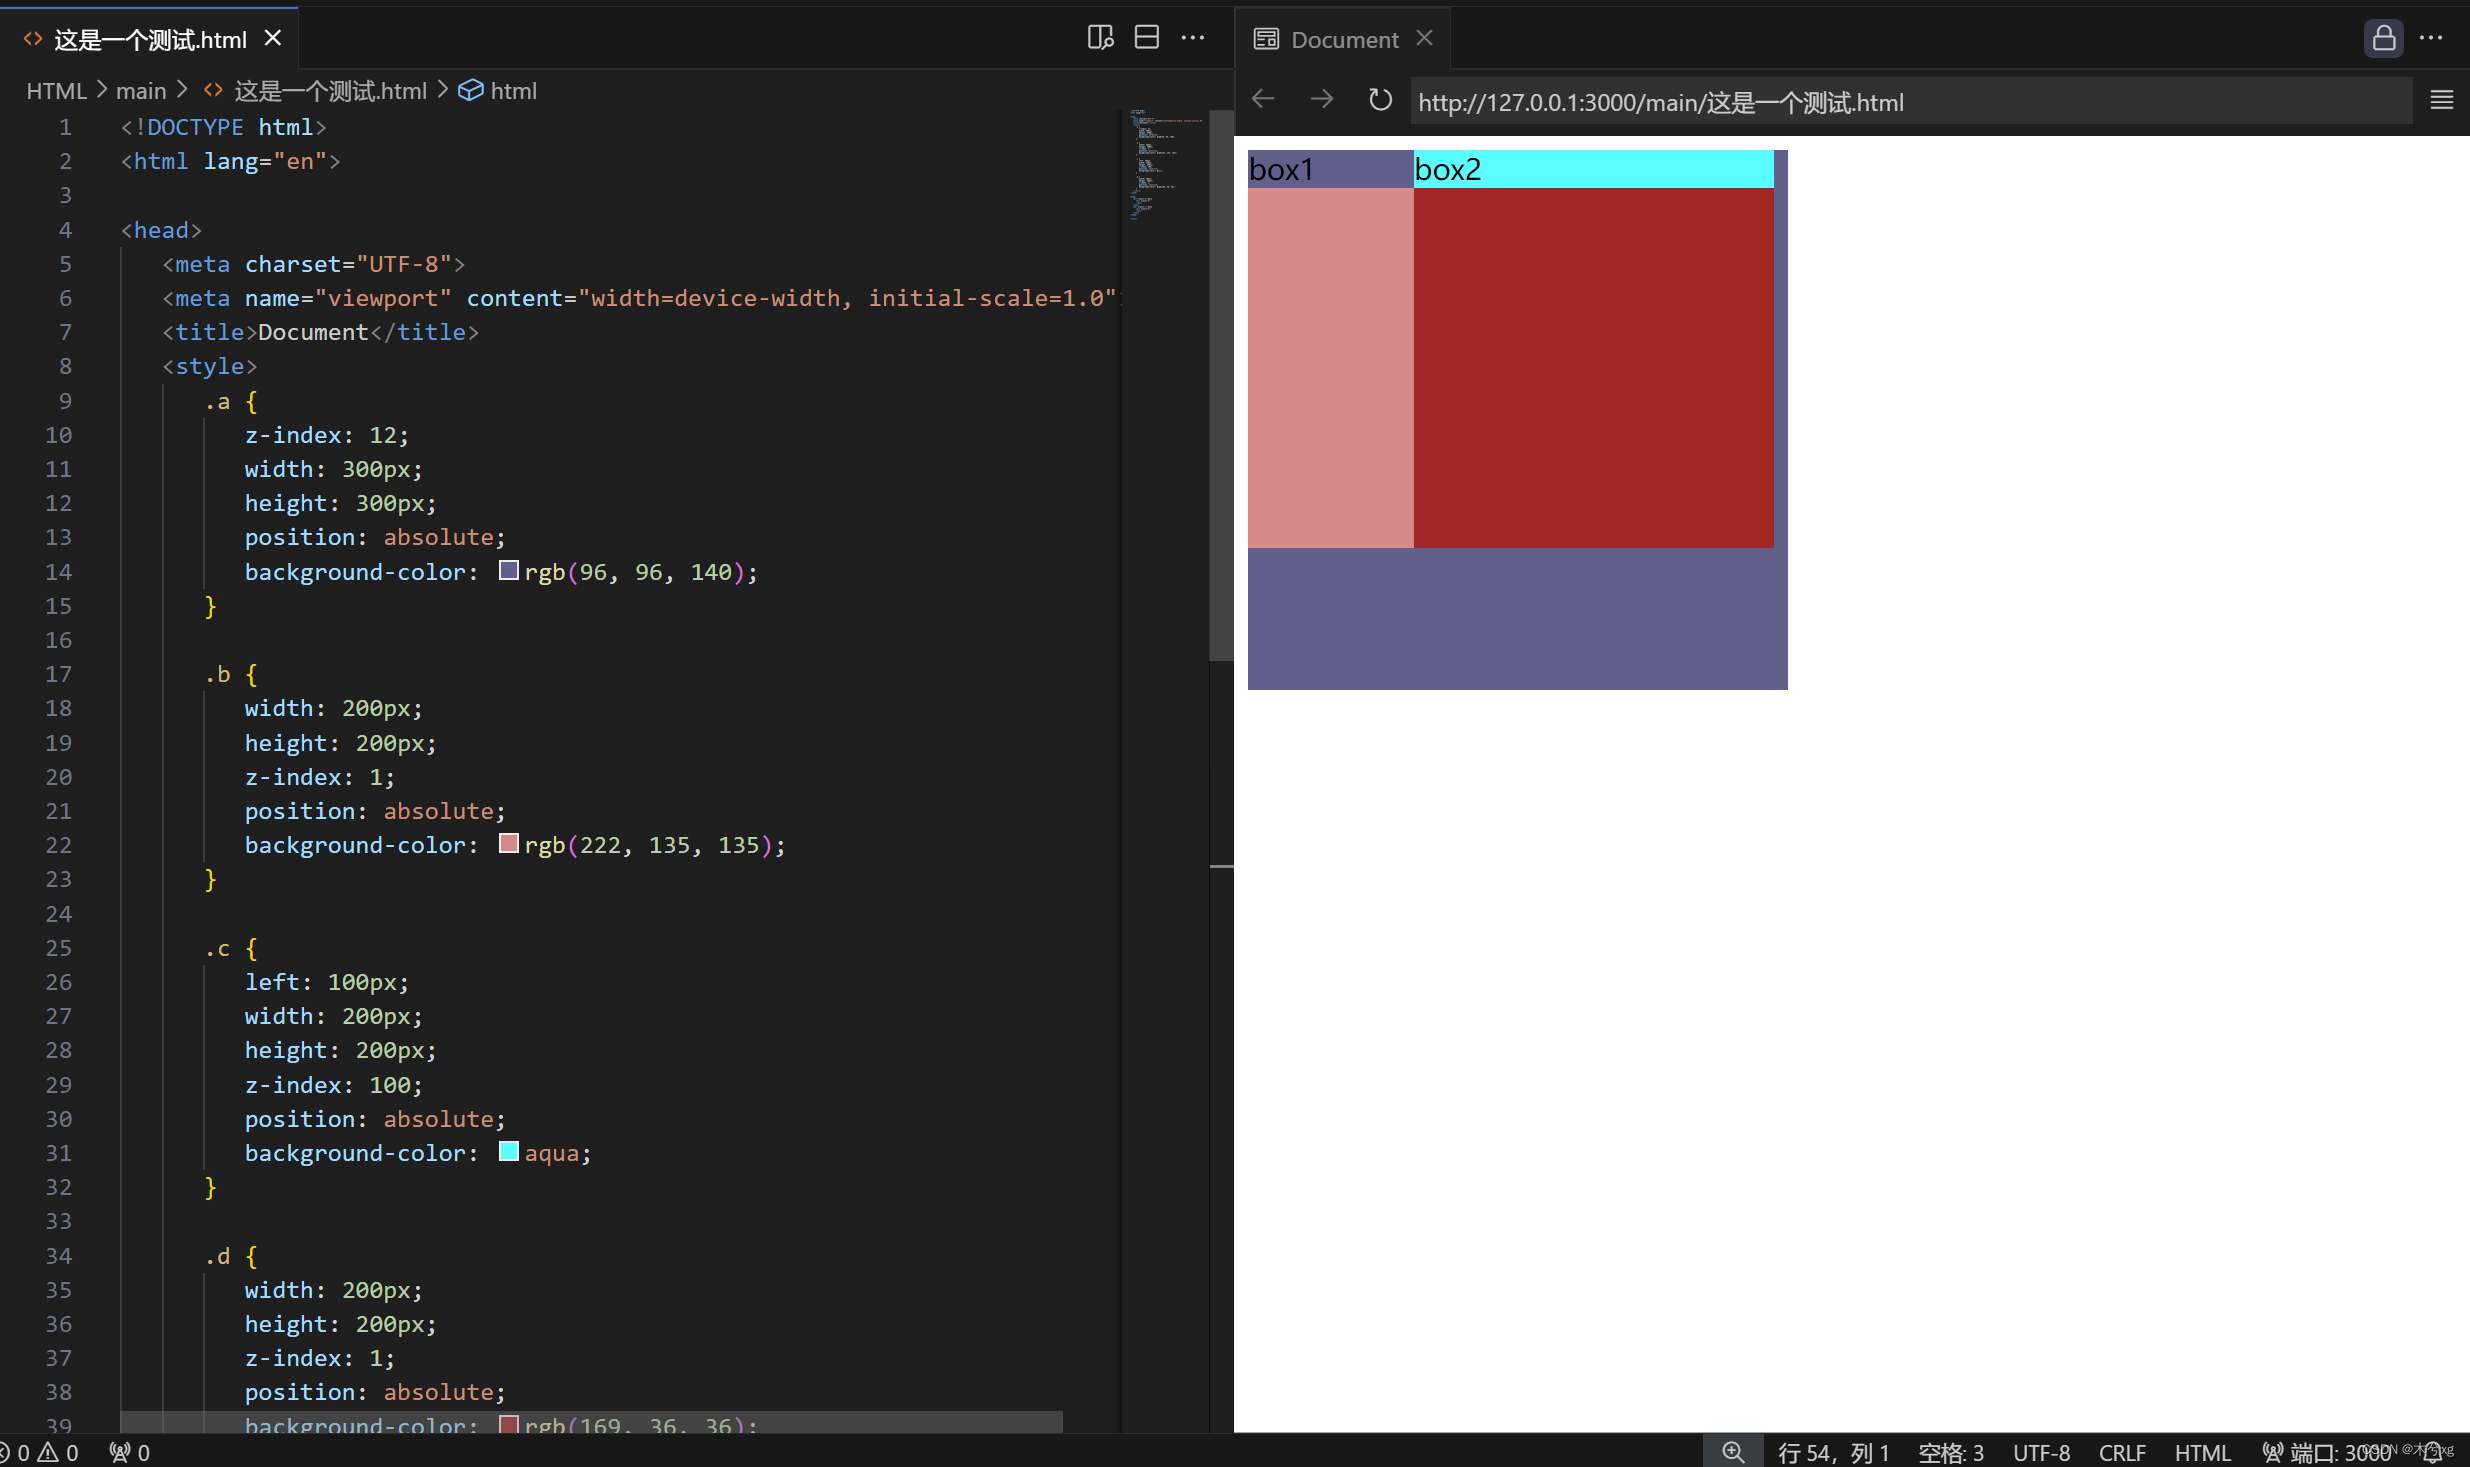Open the CRLF line ending selector
2470x1467 pixels.
[x=2122, y=1452]
